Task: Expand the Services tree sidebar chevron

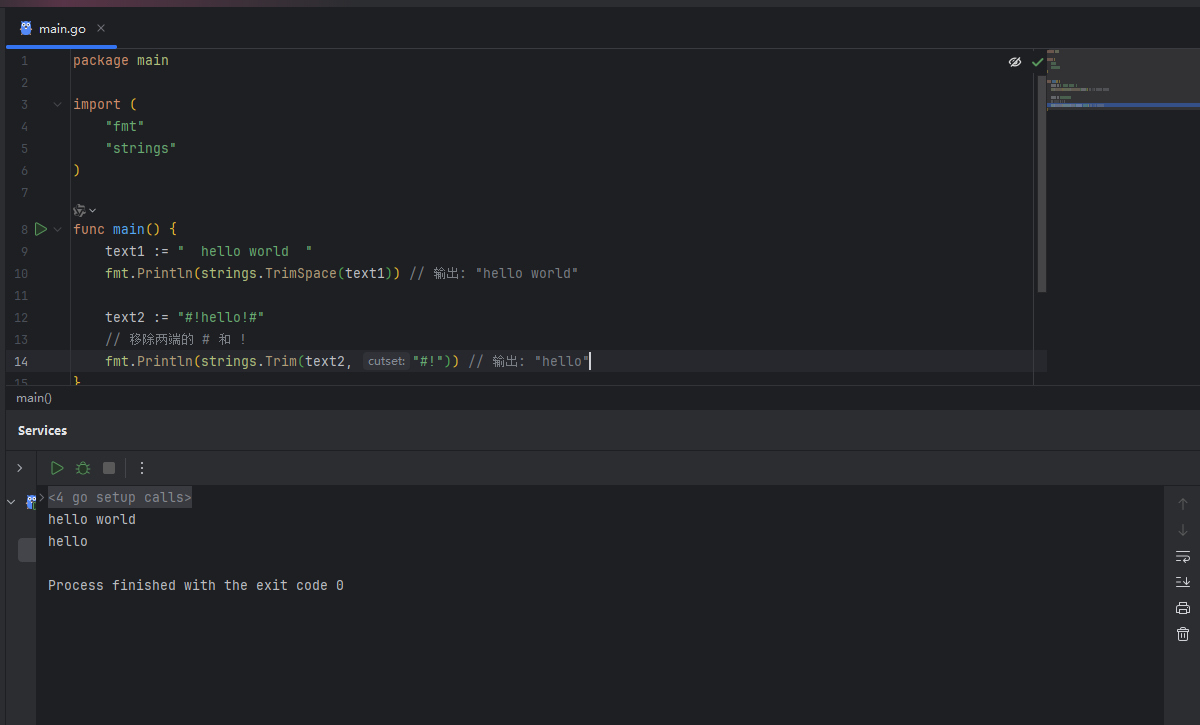Action: point(19,468)
